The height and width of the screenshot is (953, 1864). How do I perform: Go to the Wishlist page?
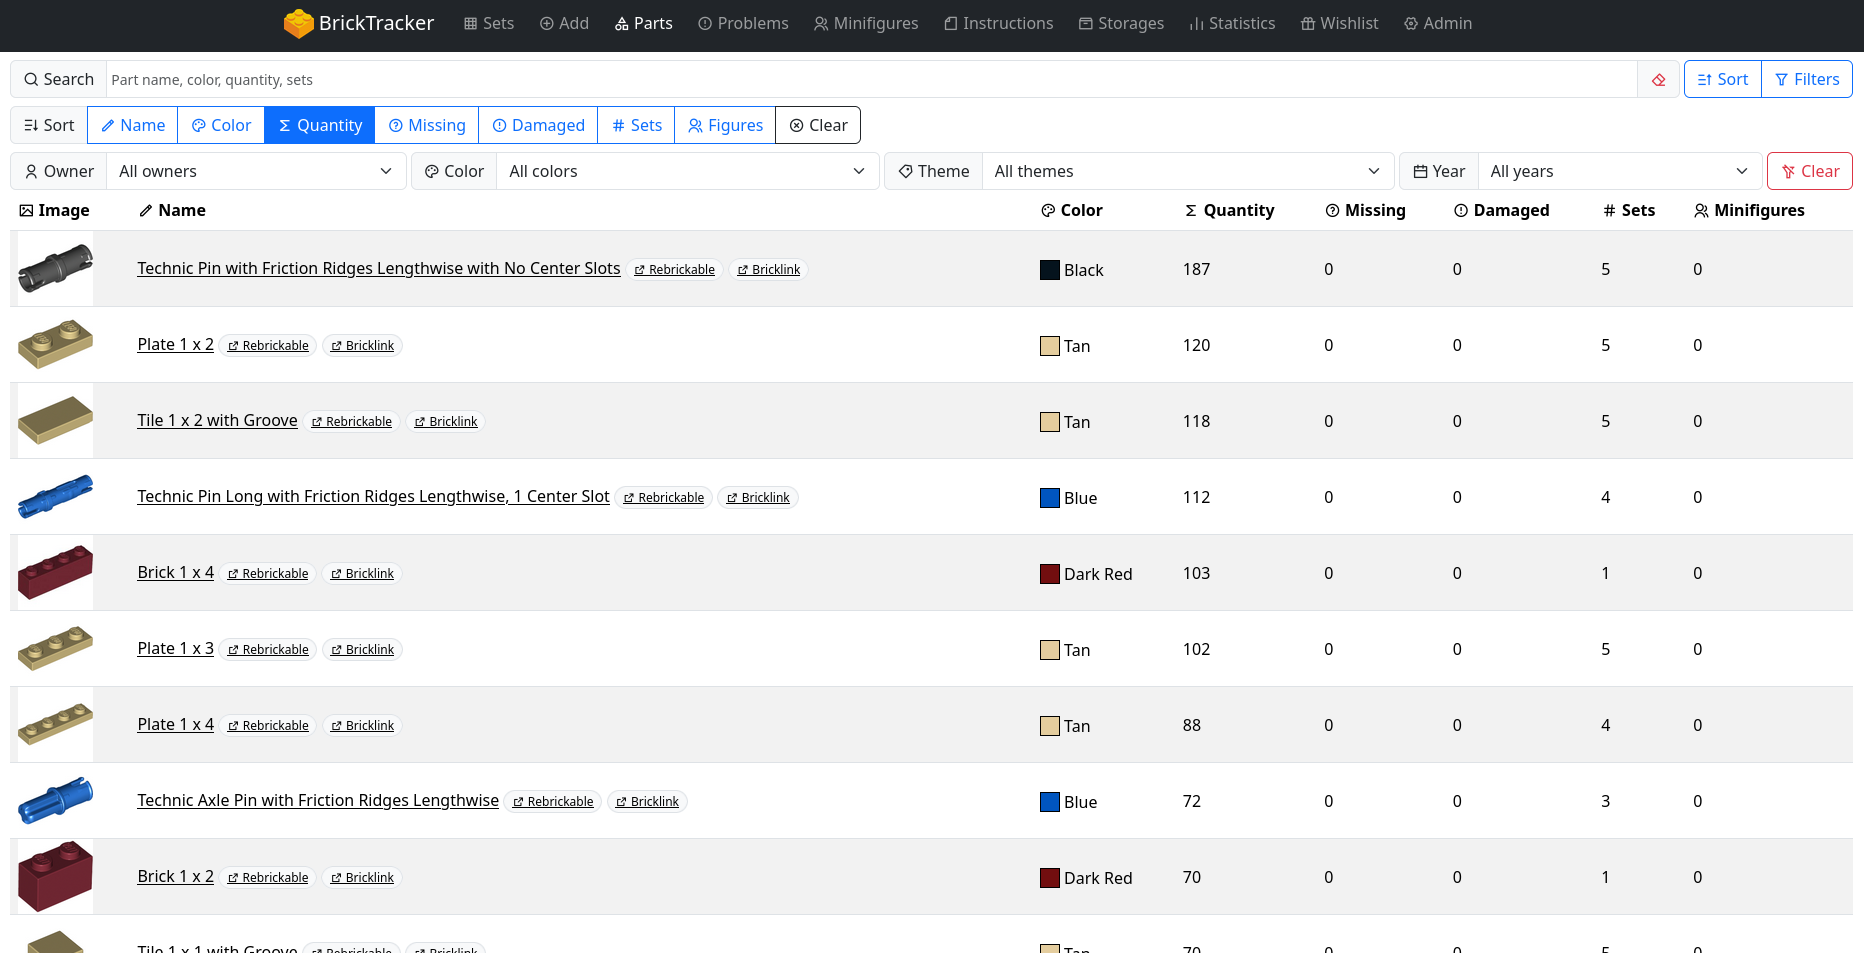click(x=1339, y=23)
